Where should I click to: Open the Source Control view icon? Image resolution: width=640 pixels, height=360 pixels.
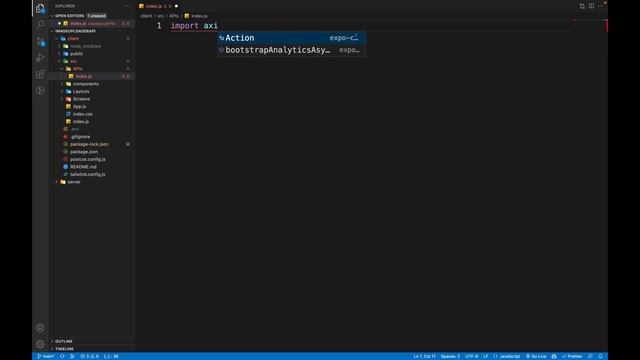click(x=40, y=41)
